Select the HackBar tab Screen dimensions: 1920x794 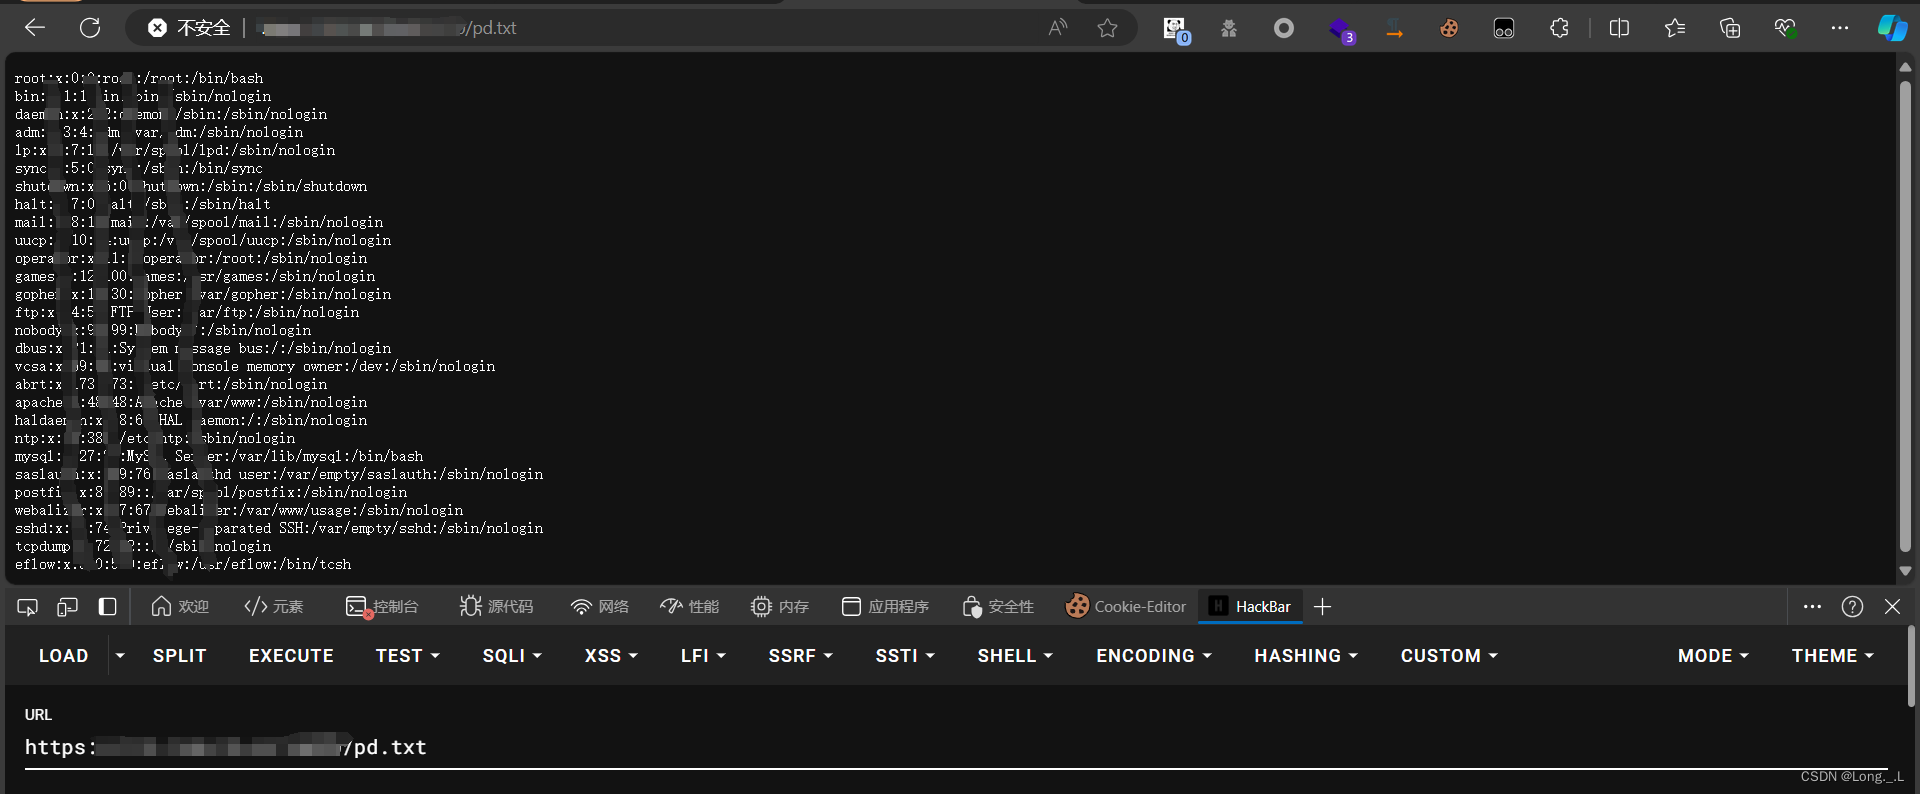click(x=1250, y=607)
